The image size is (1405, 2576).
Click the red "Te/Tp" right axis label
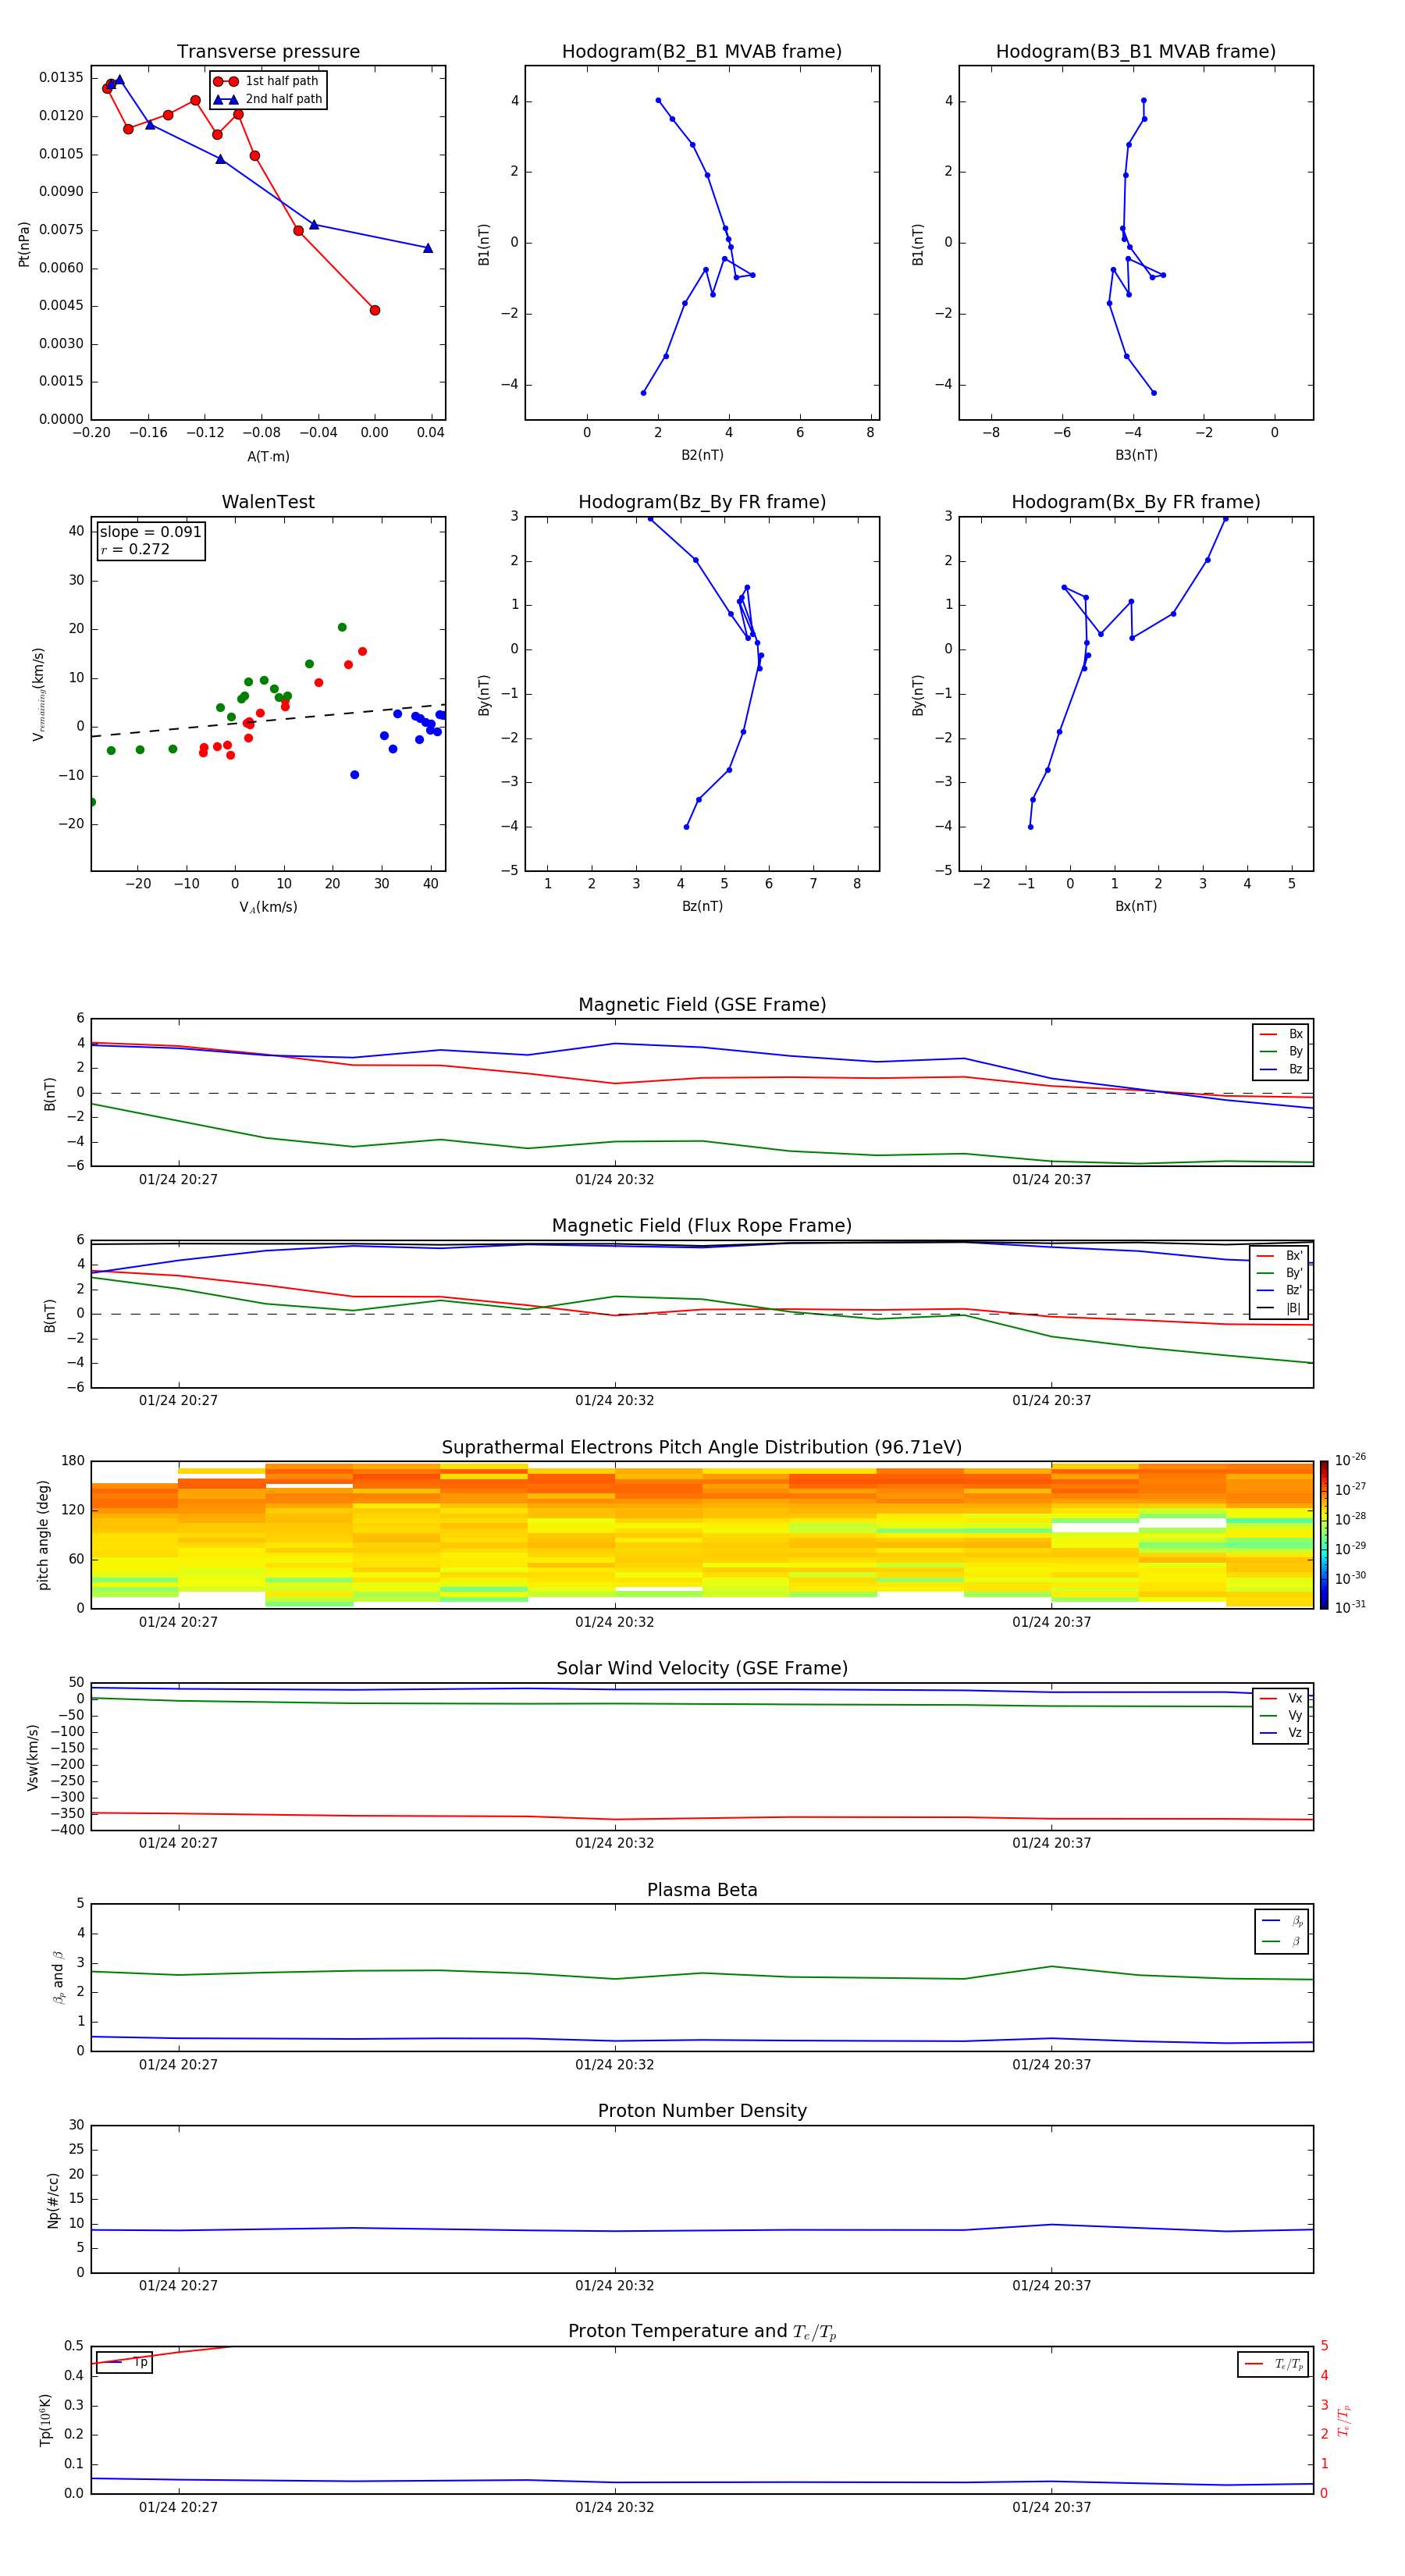1344,2421
